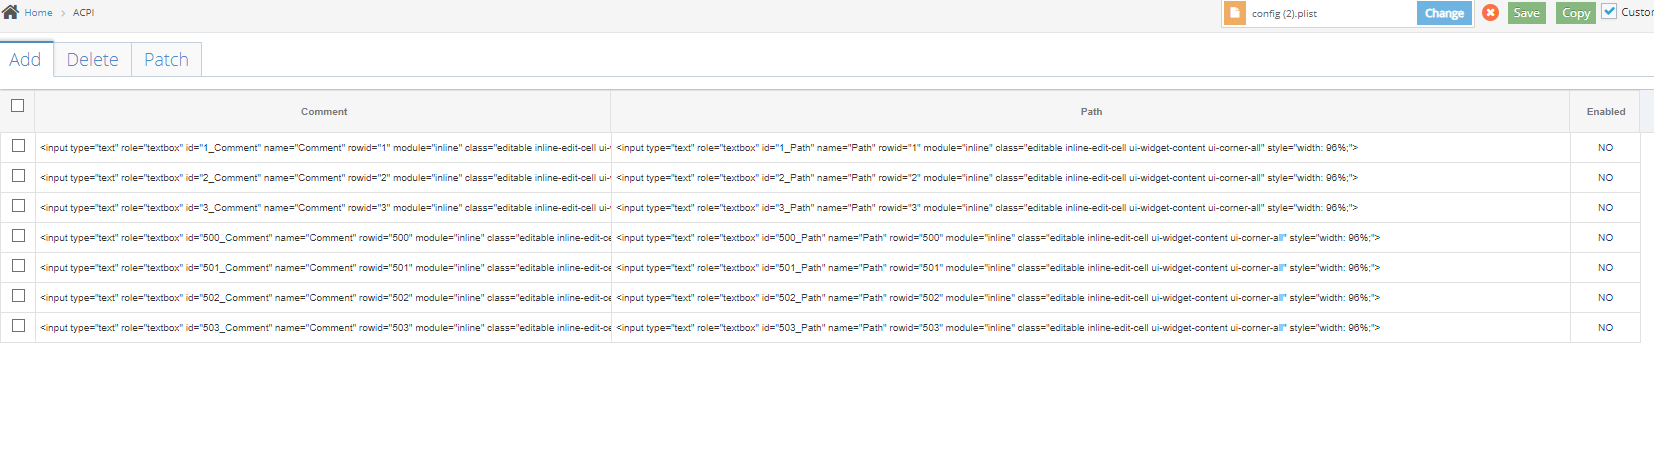Click the Enabled NO cell in row 2
Viewport: 1654px width, 449px height.
coord(1605,178)
